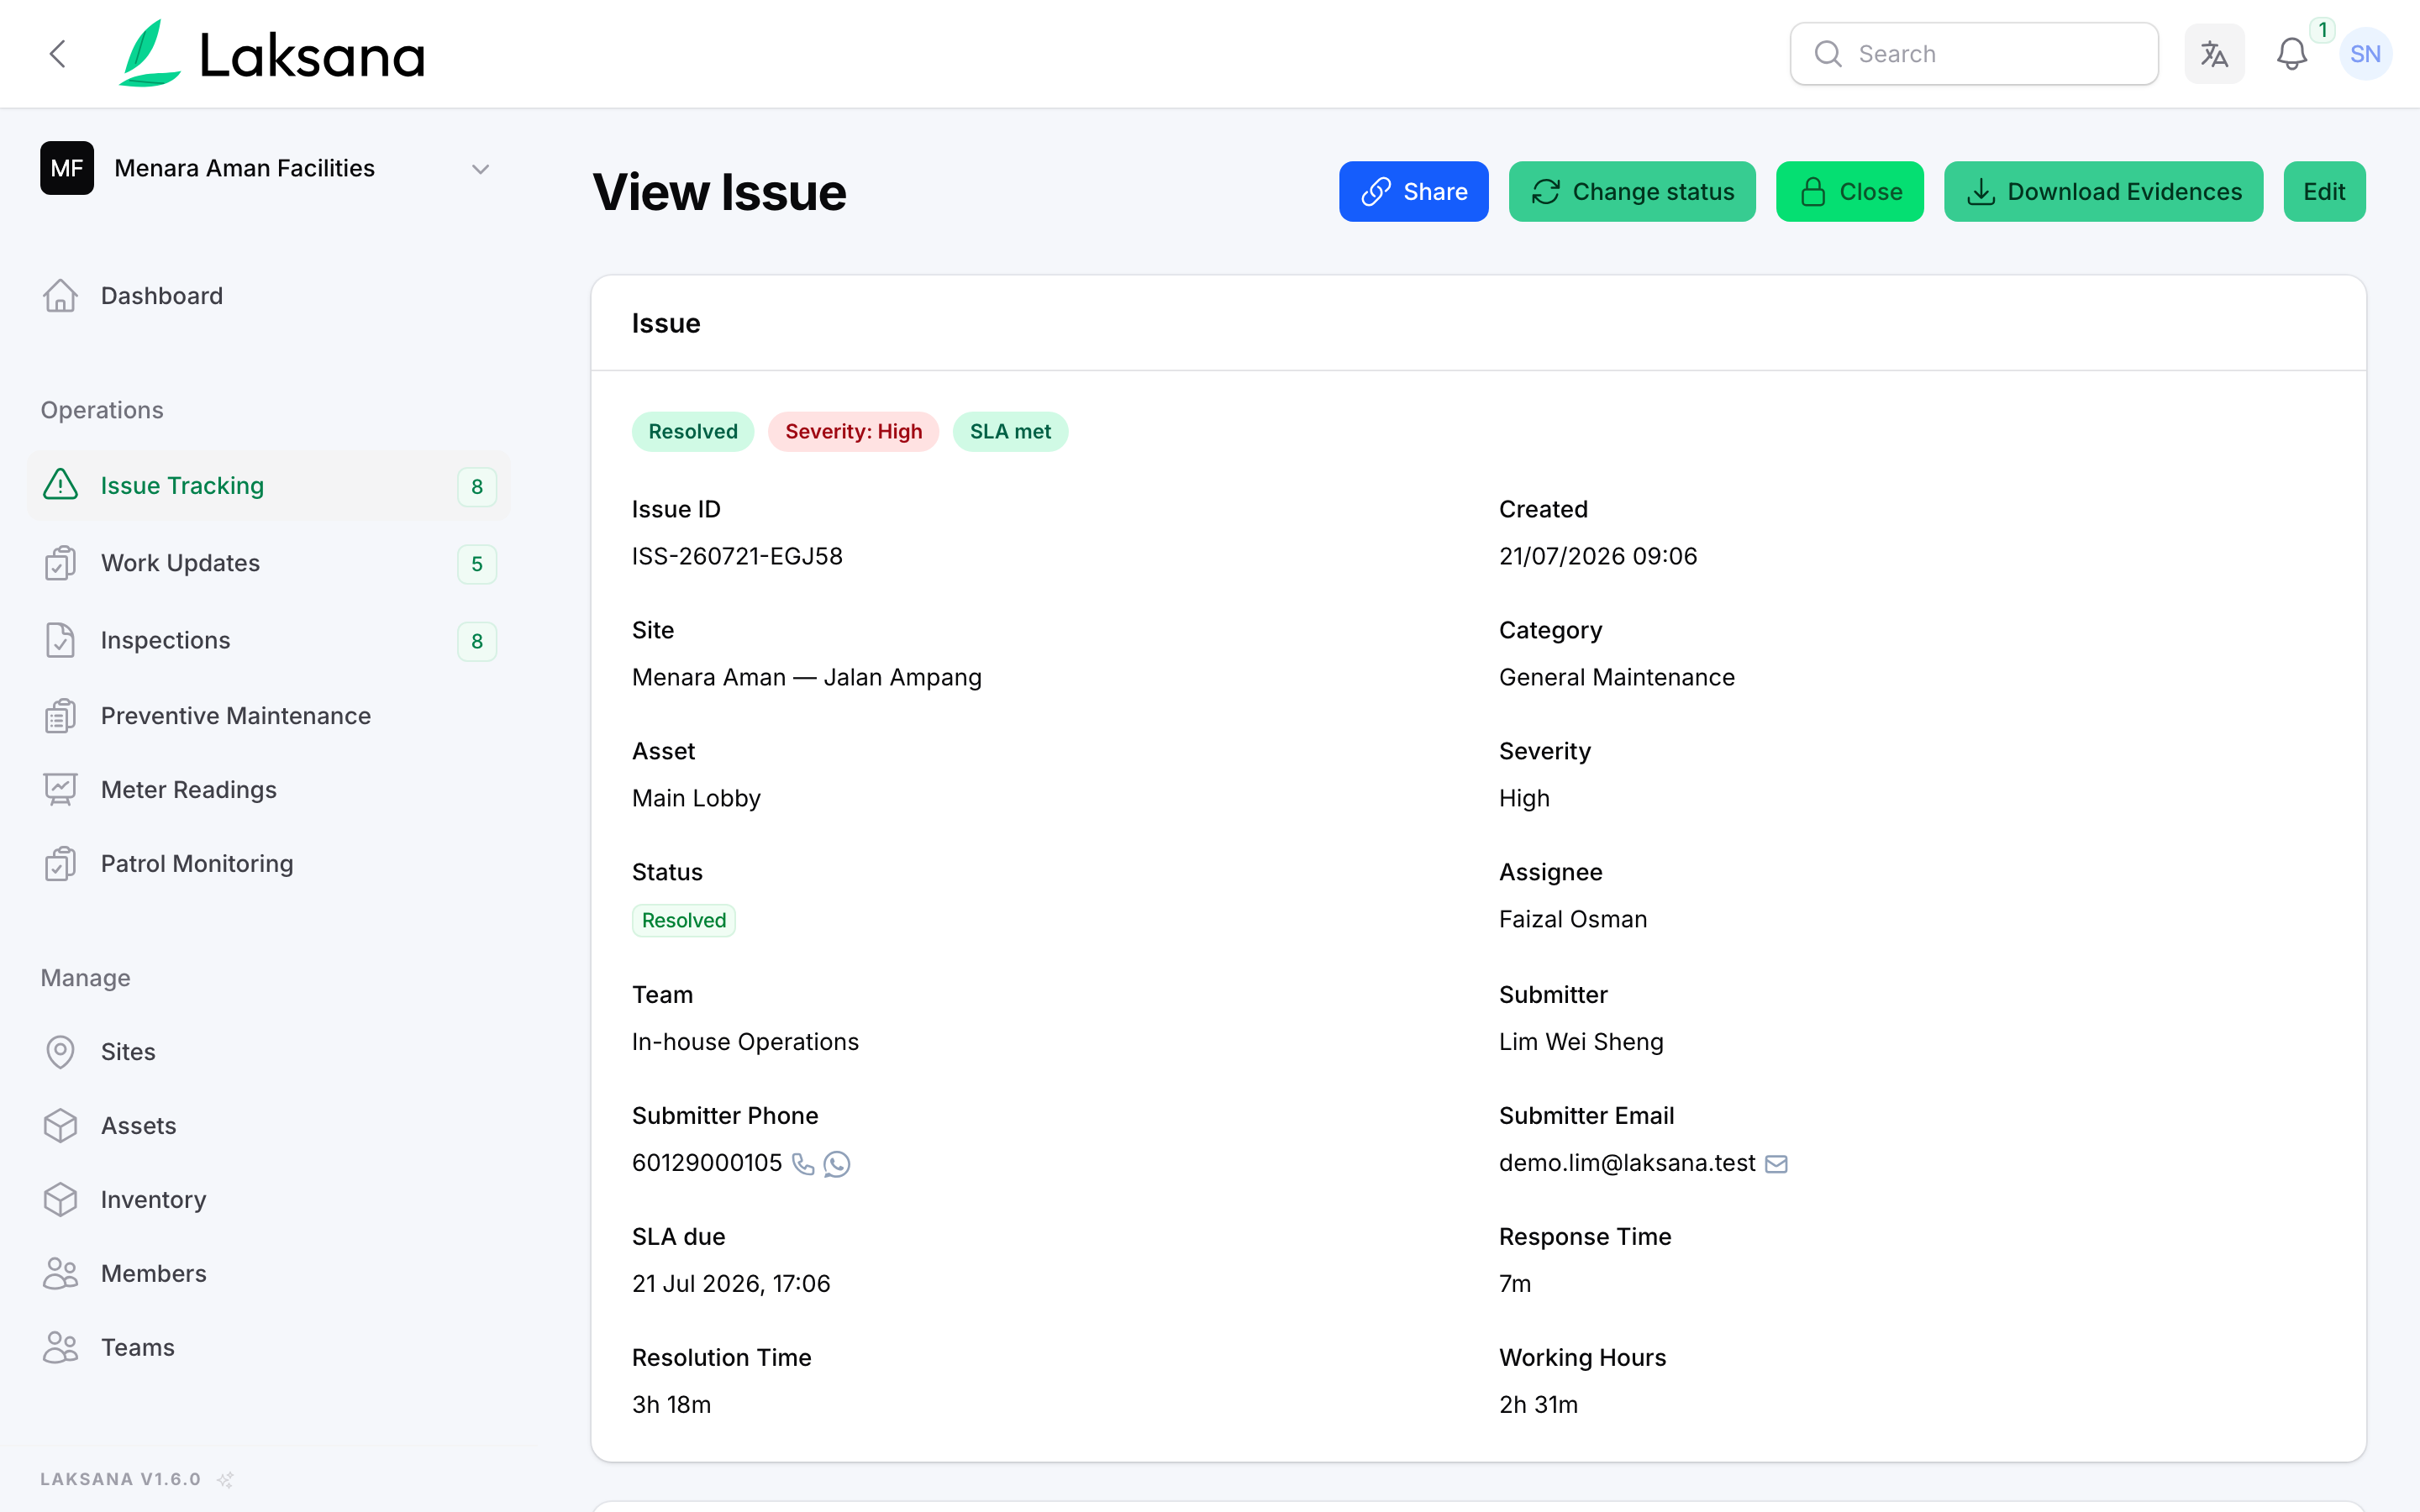Click the Issue Tracking count badge 8
The width and height of the screenshot is (2420, 1512).
[477, 486]
